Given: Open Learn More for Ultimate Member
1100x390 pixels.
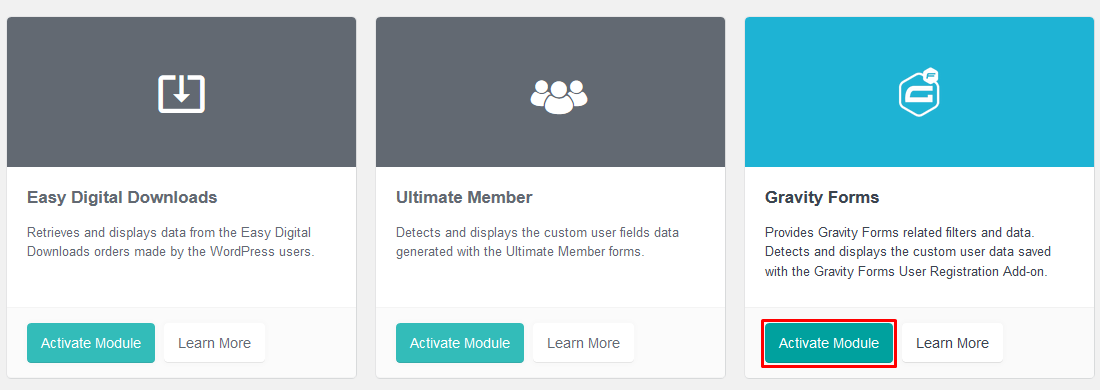Looking at the screenshot, I should point(583,343).
